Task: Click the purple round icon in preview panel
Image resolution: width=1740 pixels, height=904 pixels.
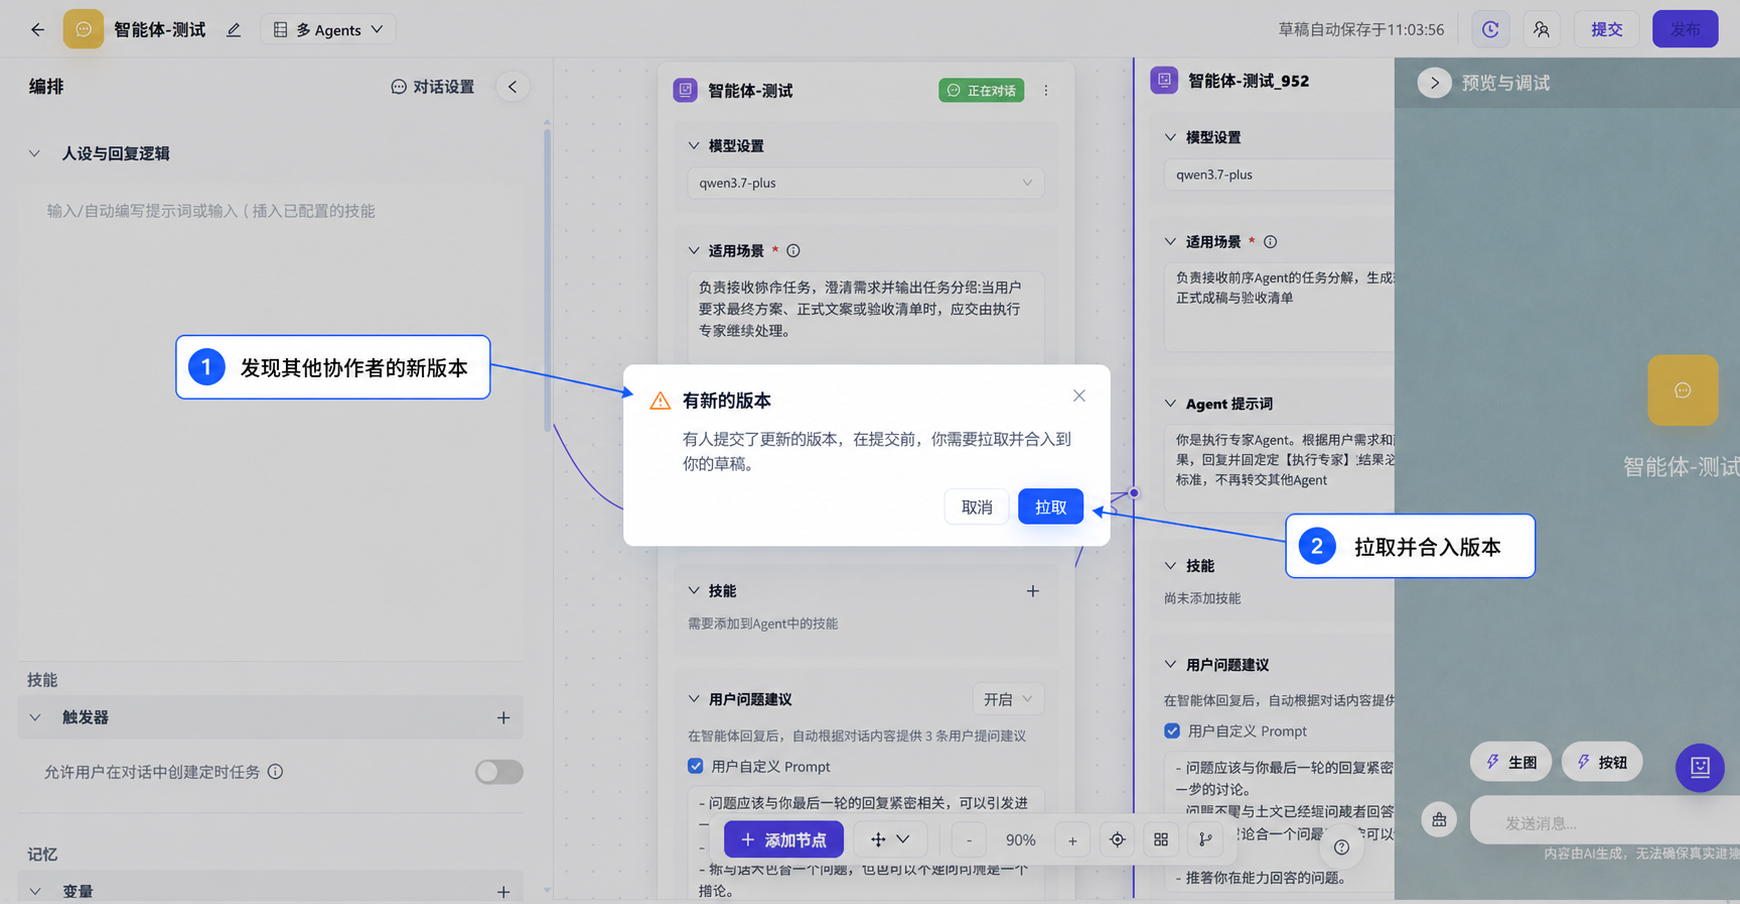Action: (x=1700, y=767)
